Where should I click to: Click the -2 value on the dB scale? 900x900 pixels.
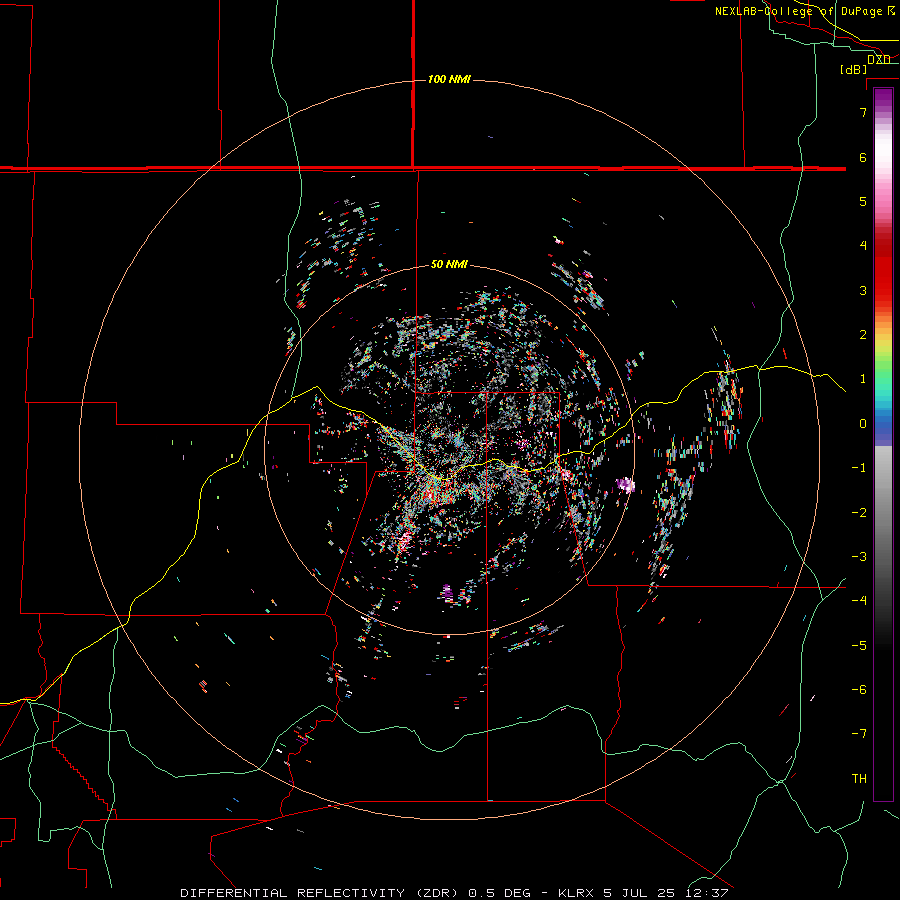pyautogui.click(x=859, y=513)
